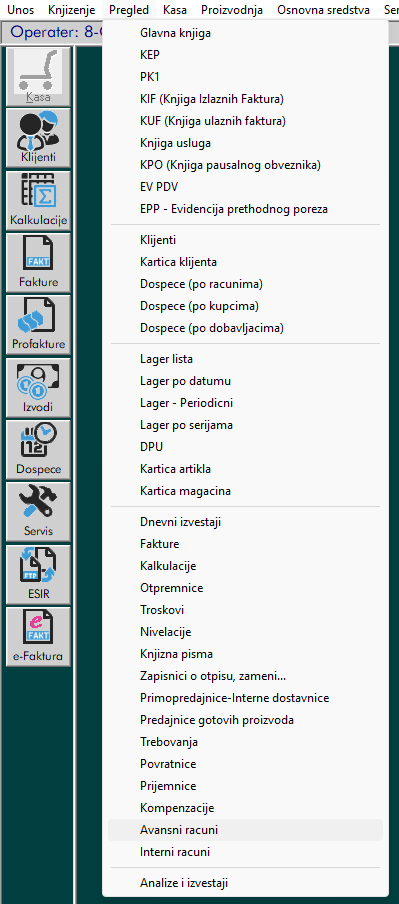Select Kartica klijenta entry
Screen dimensions: 399x904
245,262
